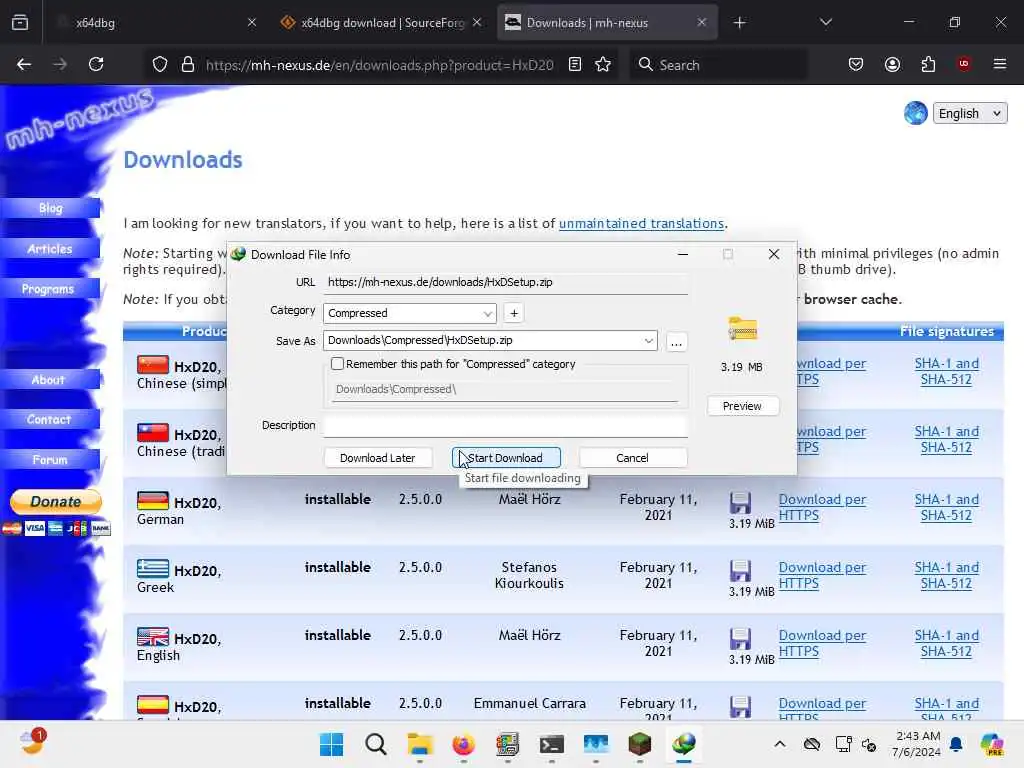Click the UK flag icon for HxD20 English

[153, 637]
